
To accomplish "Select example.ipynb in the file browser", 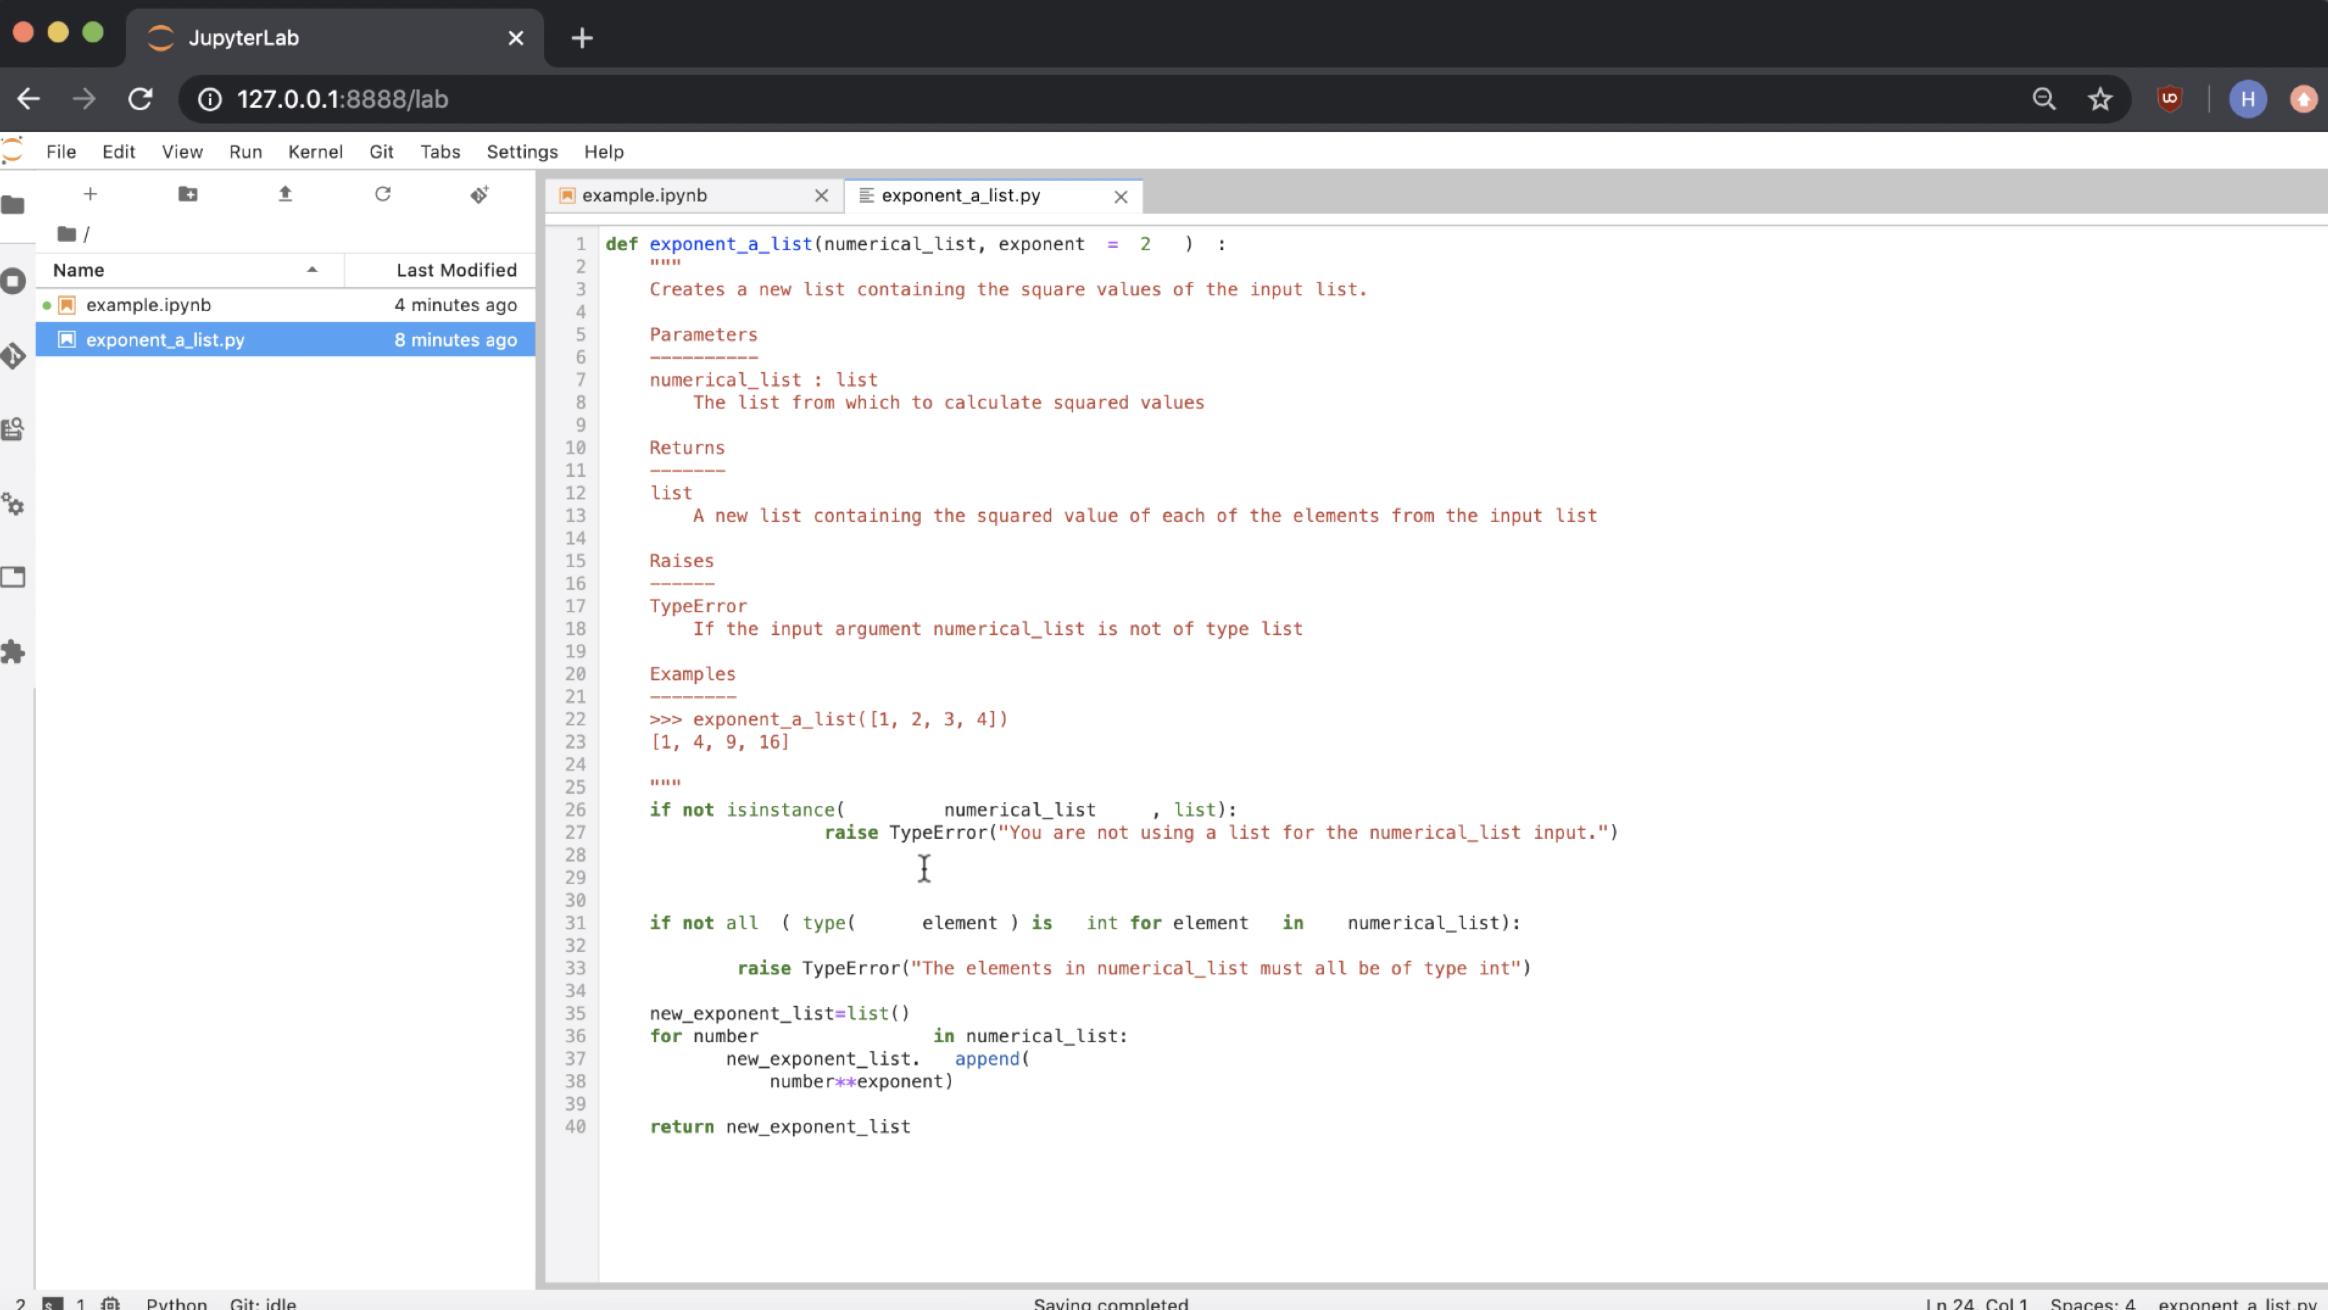I will pyautogui.click(x=148, y=305).
